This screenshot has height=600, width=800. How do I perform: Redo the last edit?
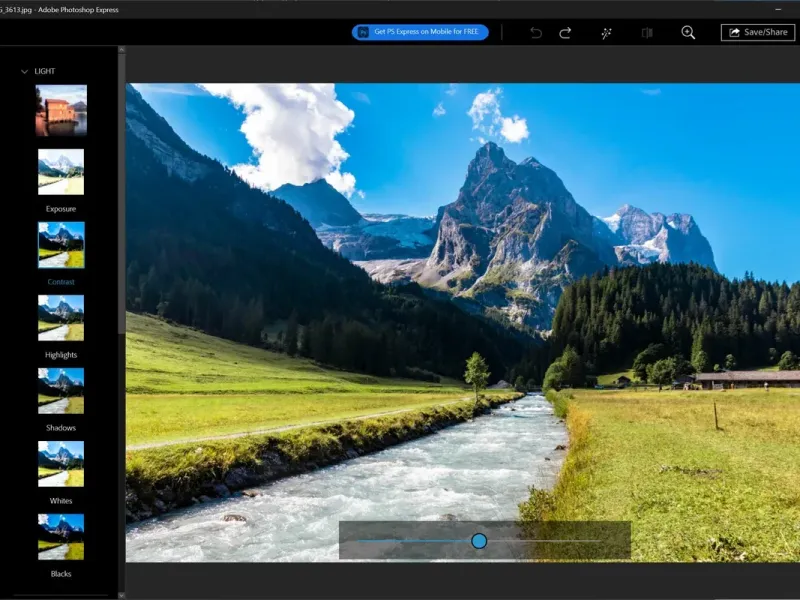tap(565, 33)
